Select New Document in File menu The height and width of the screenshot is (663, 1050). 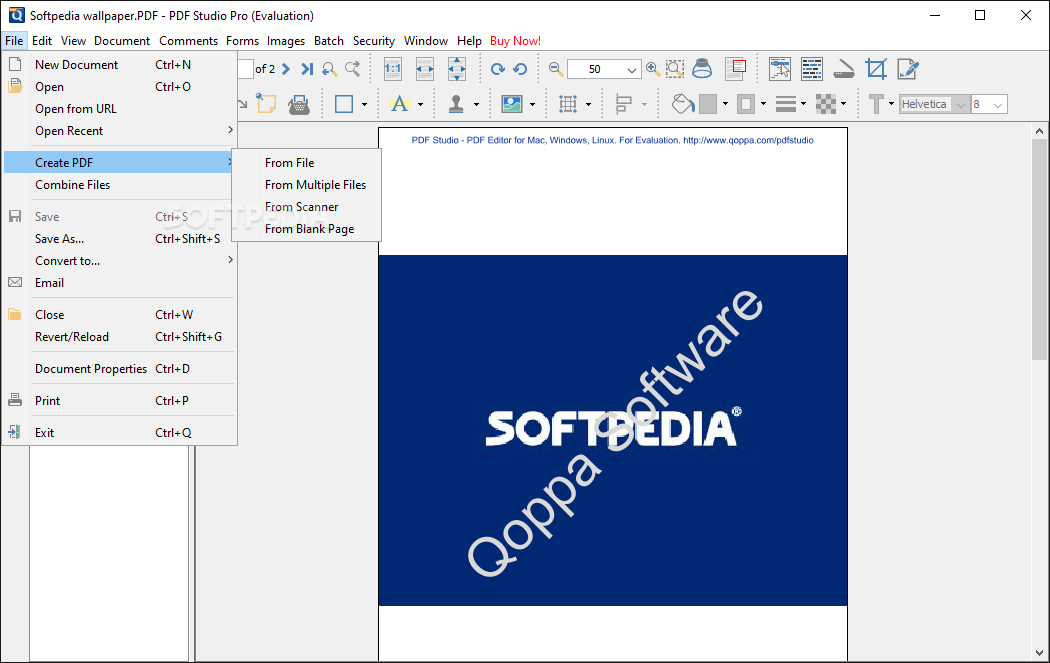(120, 65)
